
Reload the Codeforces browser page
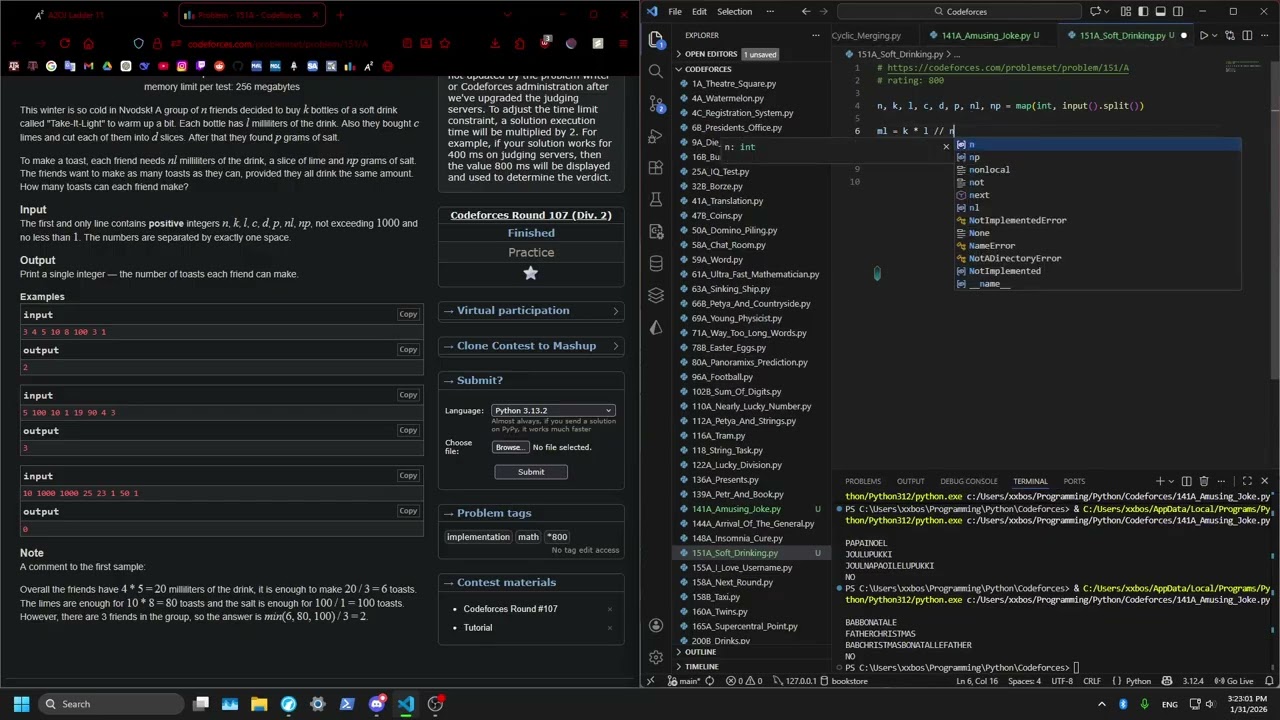point(65,44)
